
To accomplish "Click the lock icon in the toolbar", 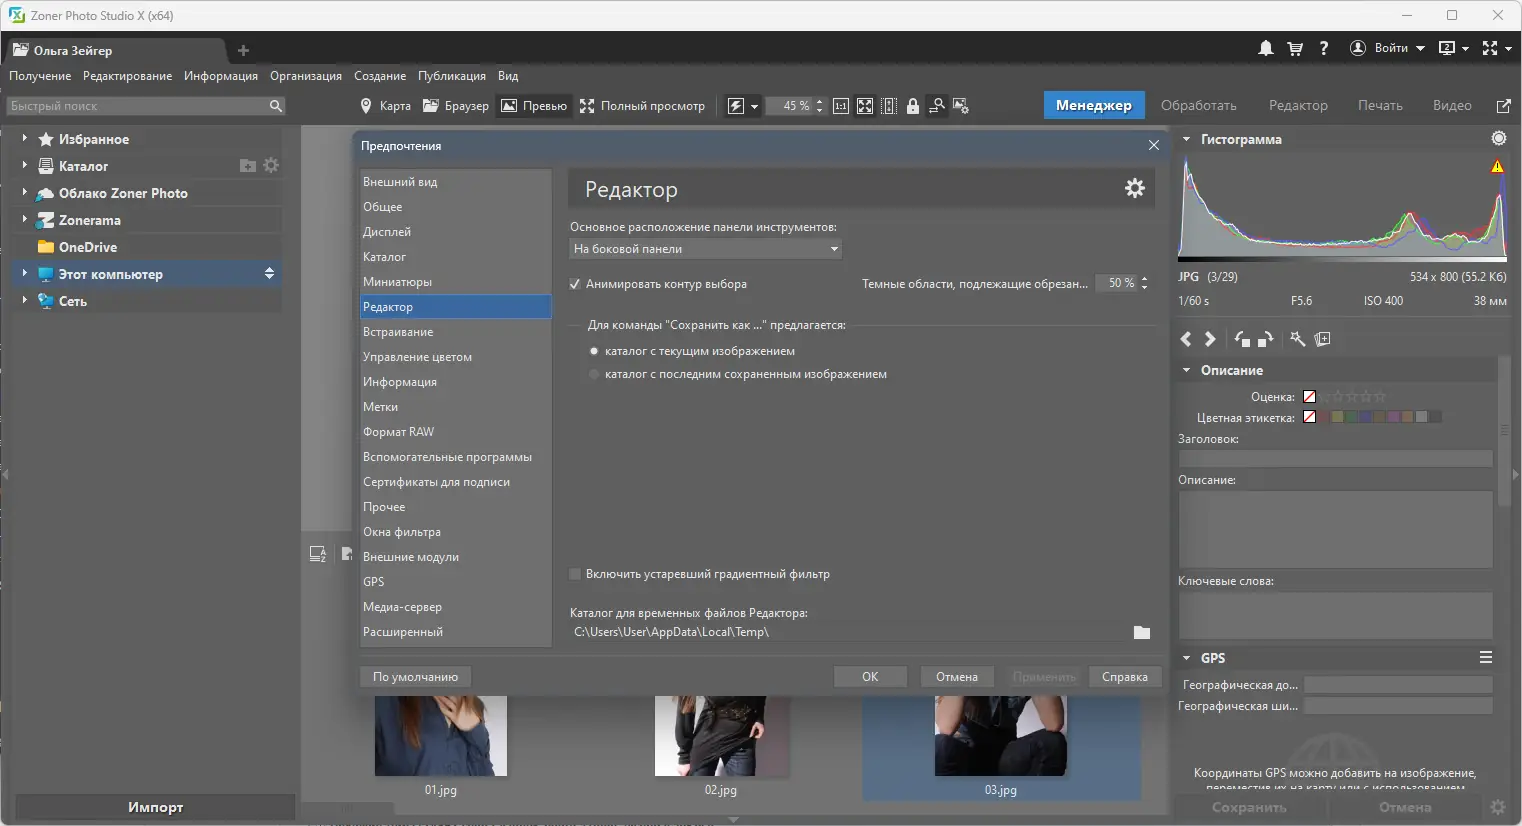I will [913, 106].
